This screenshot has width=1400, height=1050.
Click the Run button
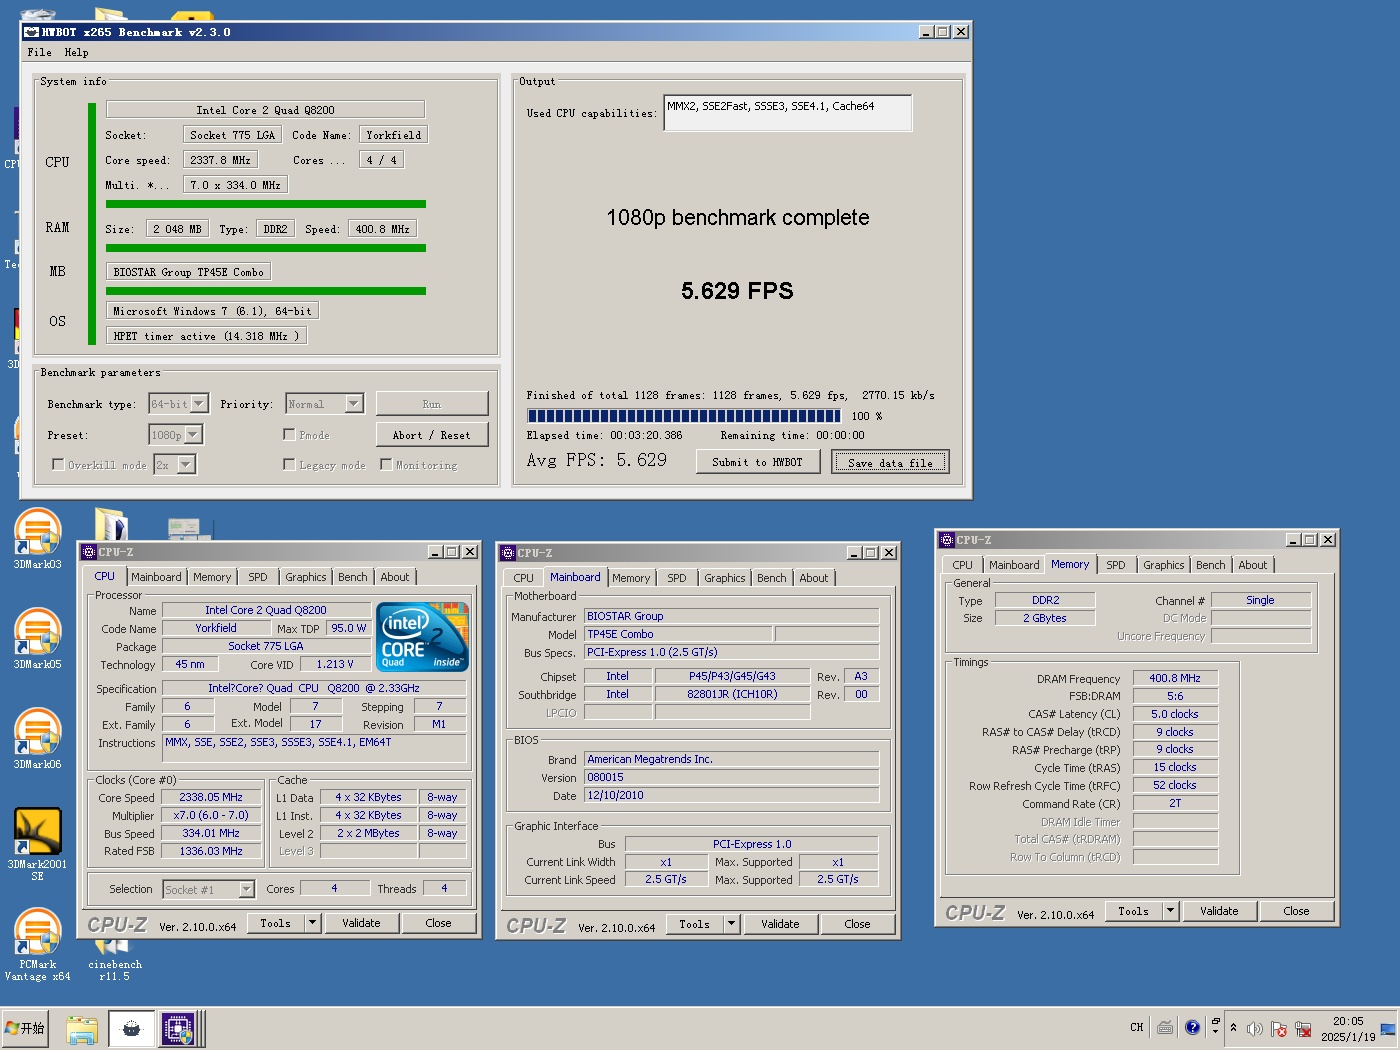(432, 404)
